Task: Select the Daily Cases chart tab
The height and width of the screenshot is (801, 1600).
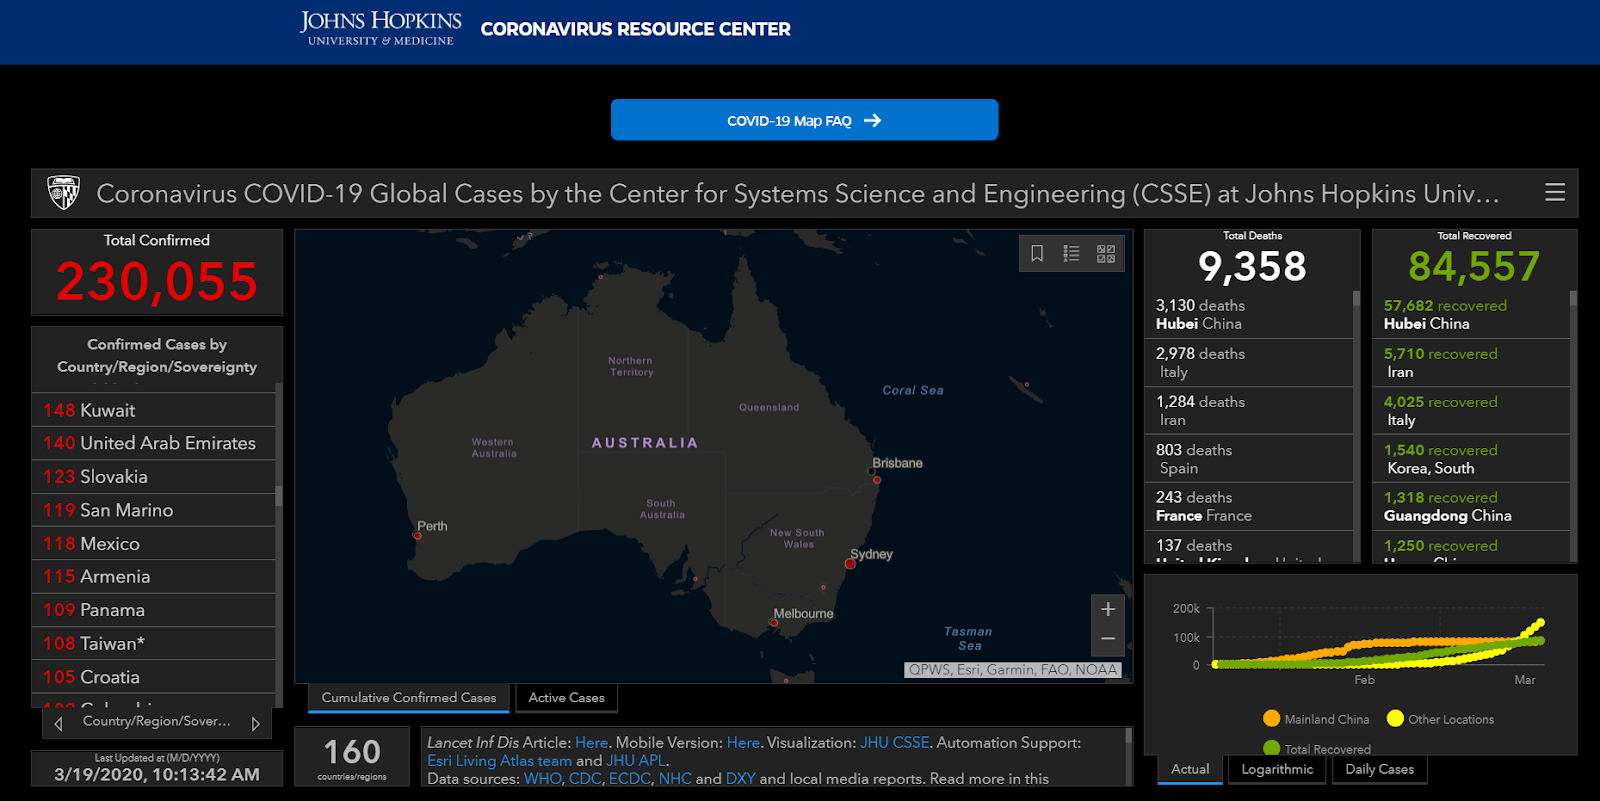Action: (x=1379, y=769)
